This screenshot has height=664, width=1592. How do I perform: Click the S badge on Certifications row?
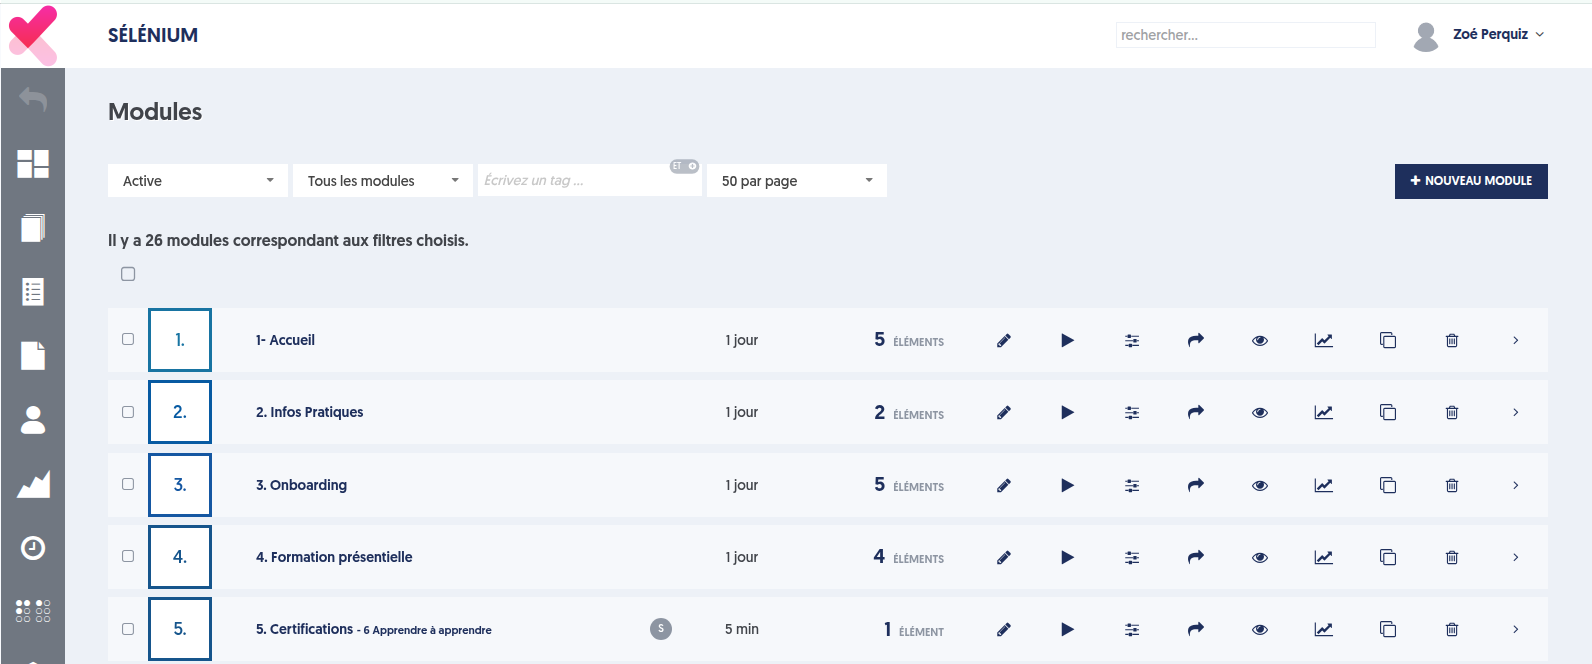click(x=661, y=629)
